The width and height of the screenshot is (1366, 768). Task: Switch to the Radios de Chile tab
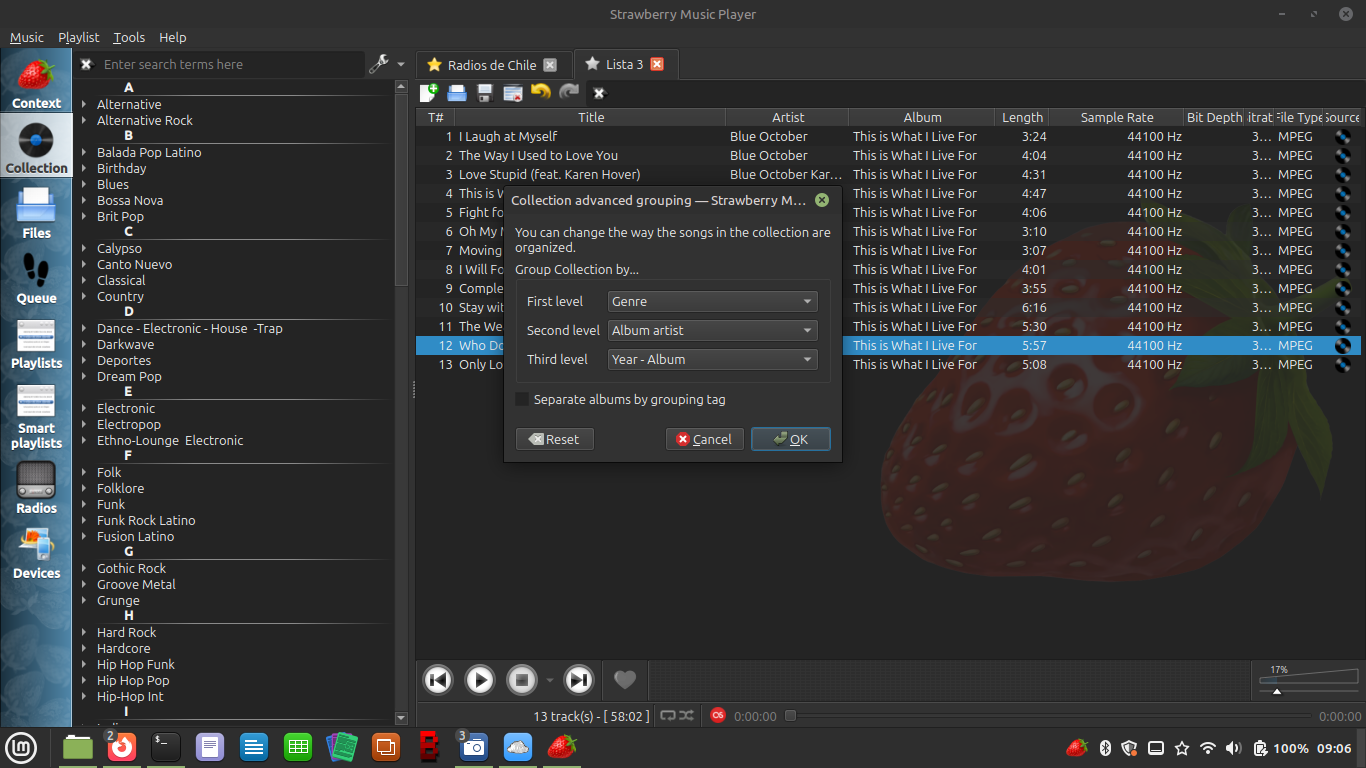(x=492, y=65)
